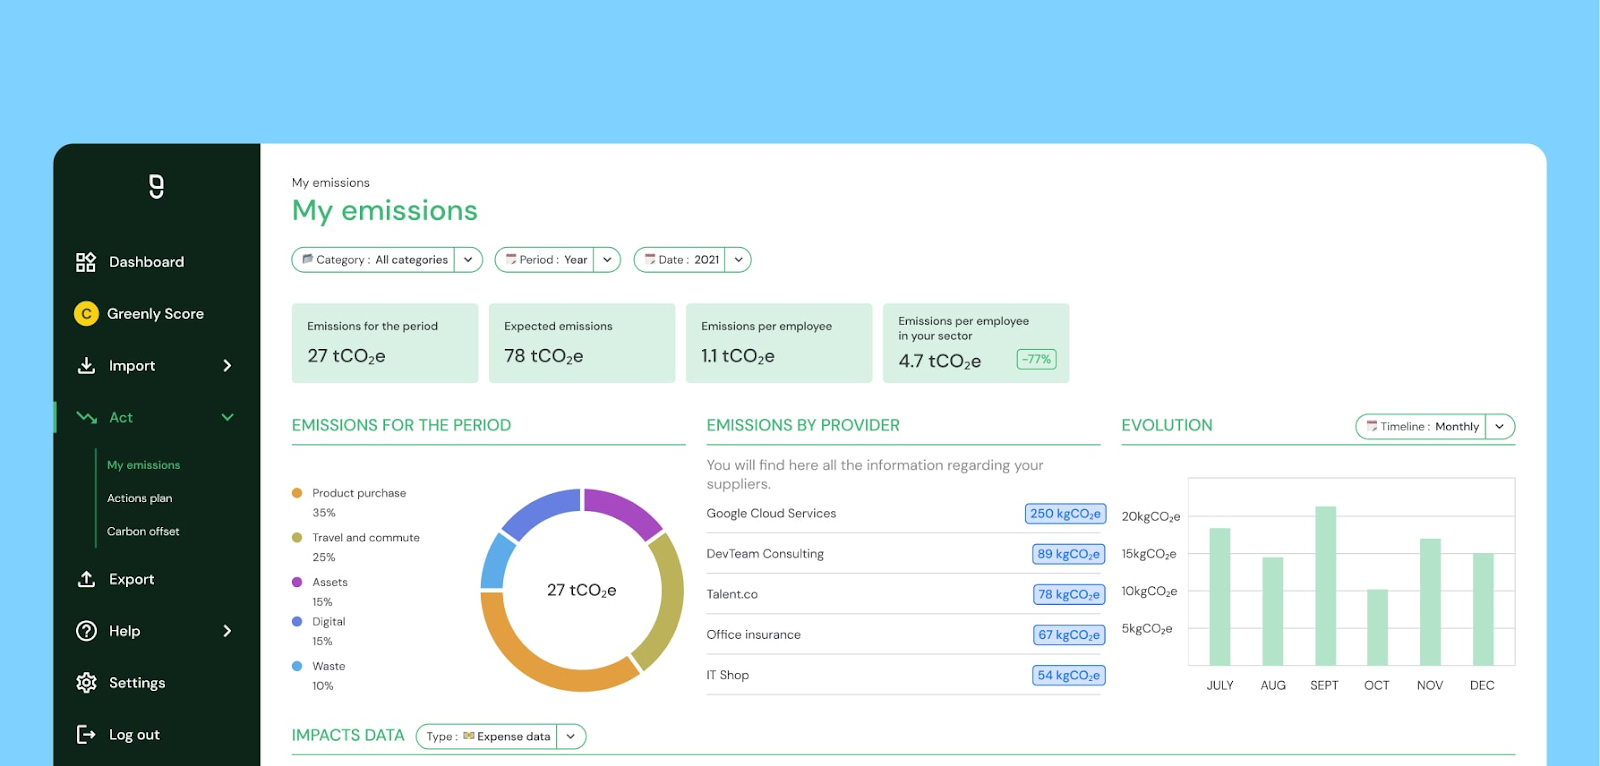The image size is (1600, 766).
Task: Click the light blue Waste legend dot
Action: pyautogui.click(x=297, y=666)
